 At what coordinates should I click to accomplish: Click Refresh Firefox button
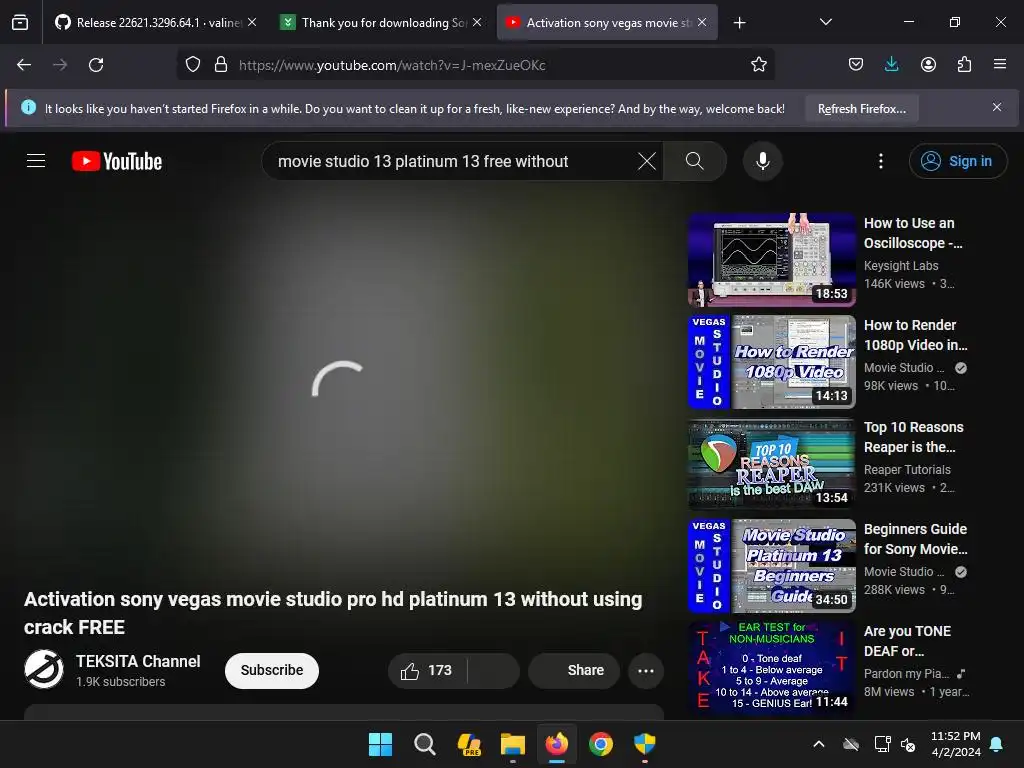tap(861, 108)
